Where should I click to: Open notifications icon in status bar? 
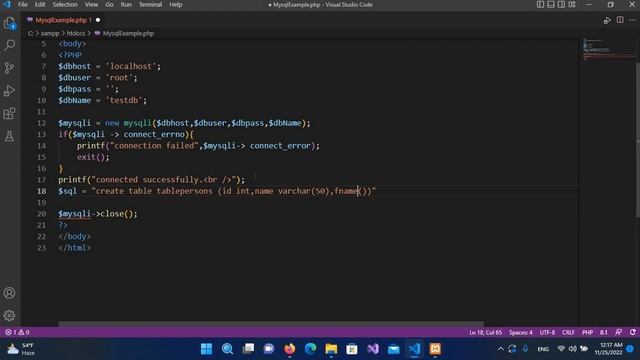(x=633, y=332)
